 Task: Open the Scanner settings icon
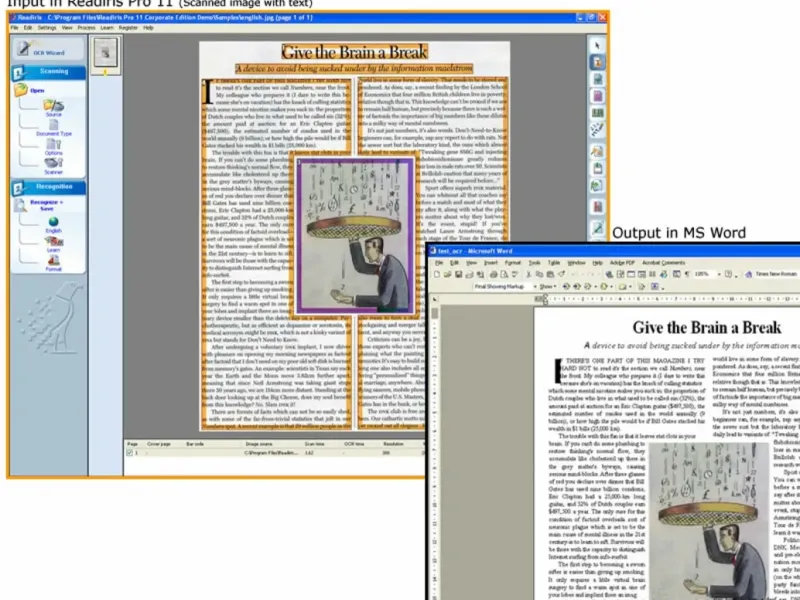point(54,165)
